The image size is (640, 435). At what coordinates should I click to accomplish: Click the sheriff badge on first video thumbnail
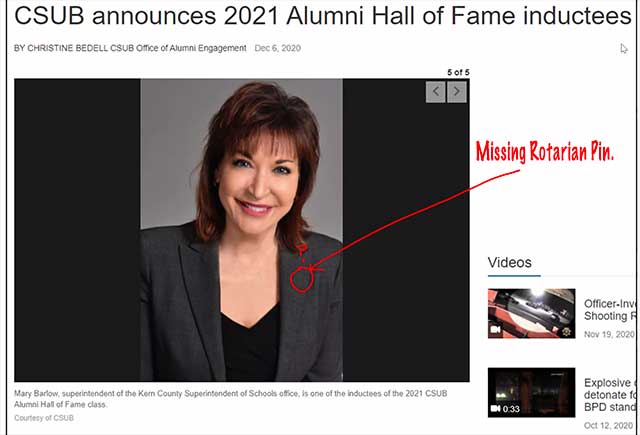point(566,331)
